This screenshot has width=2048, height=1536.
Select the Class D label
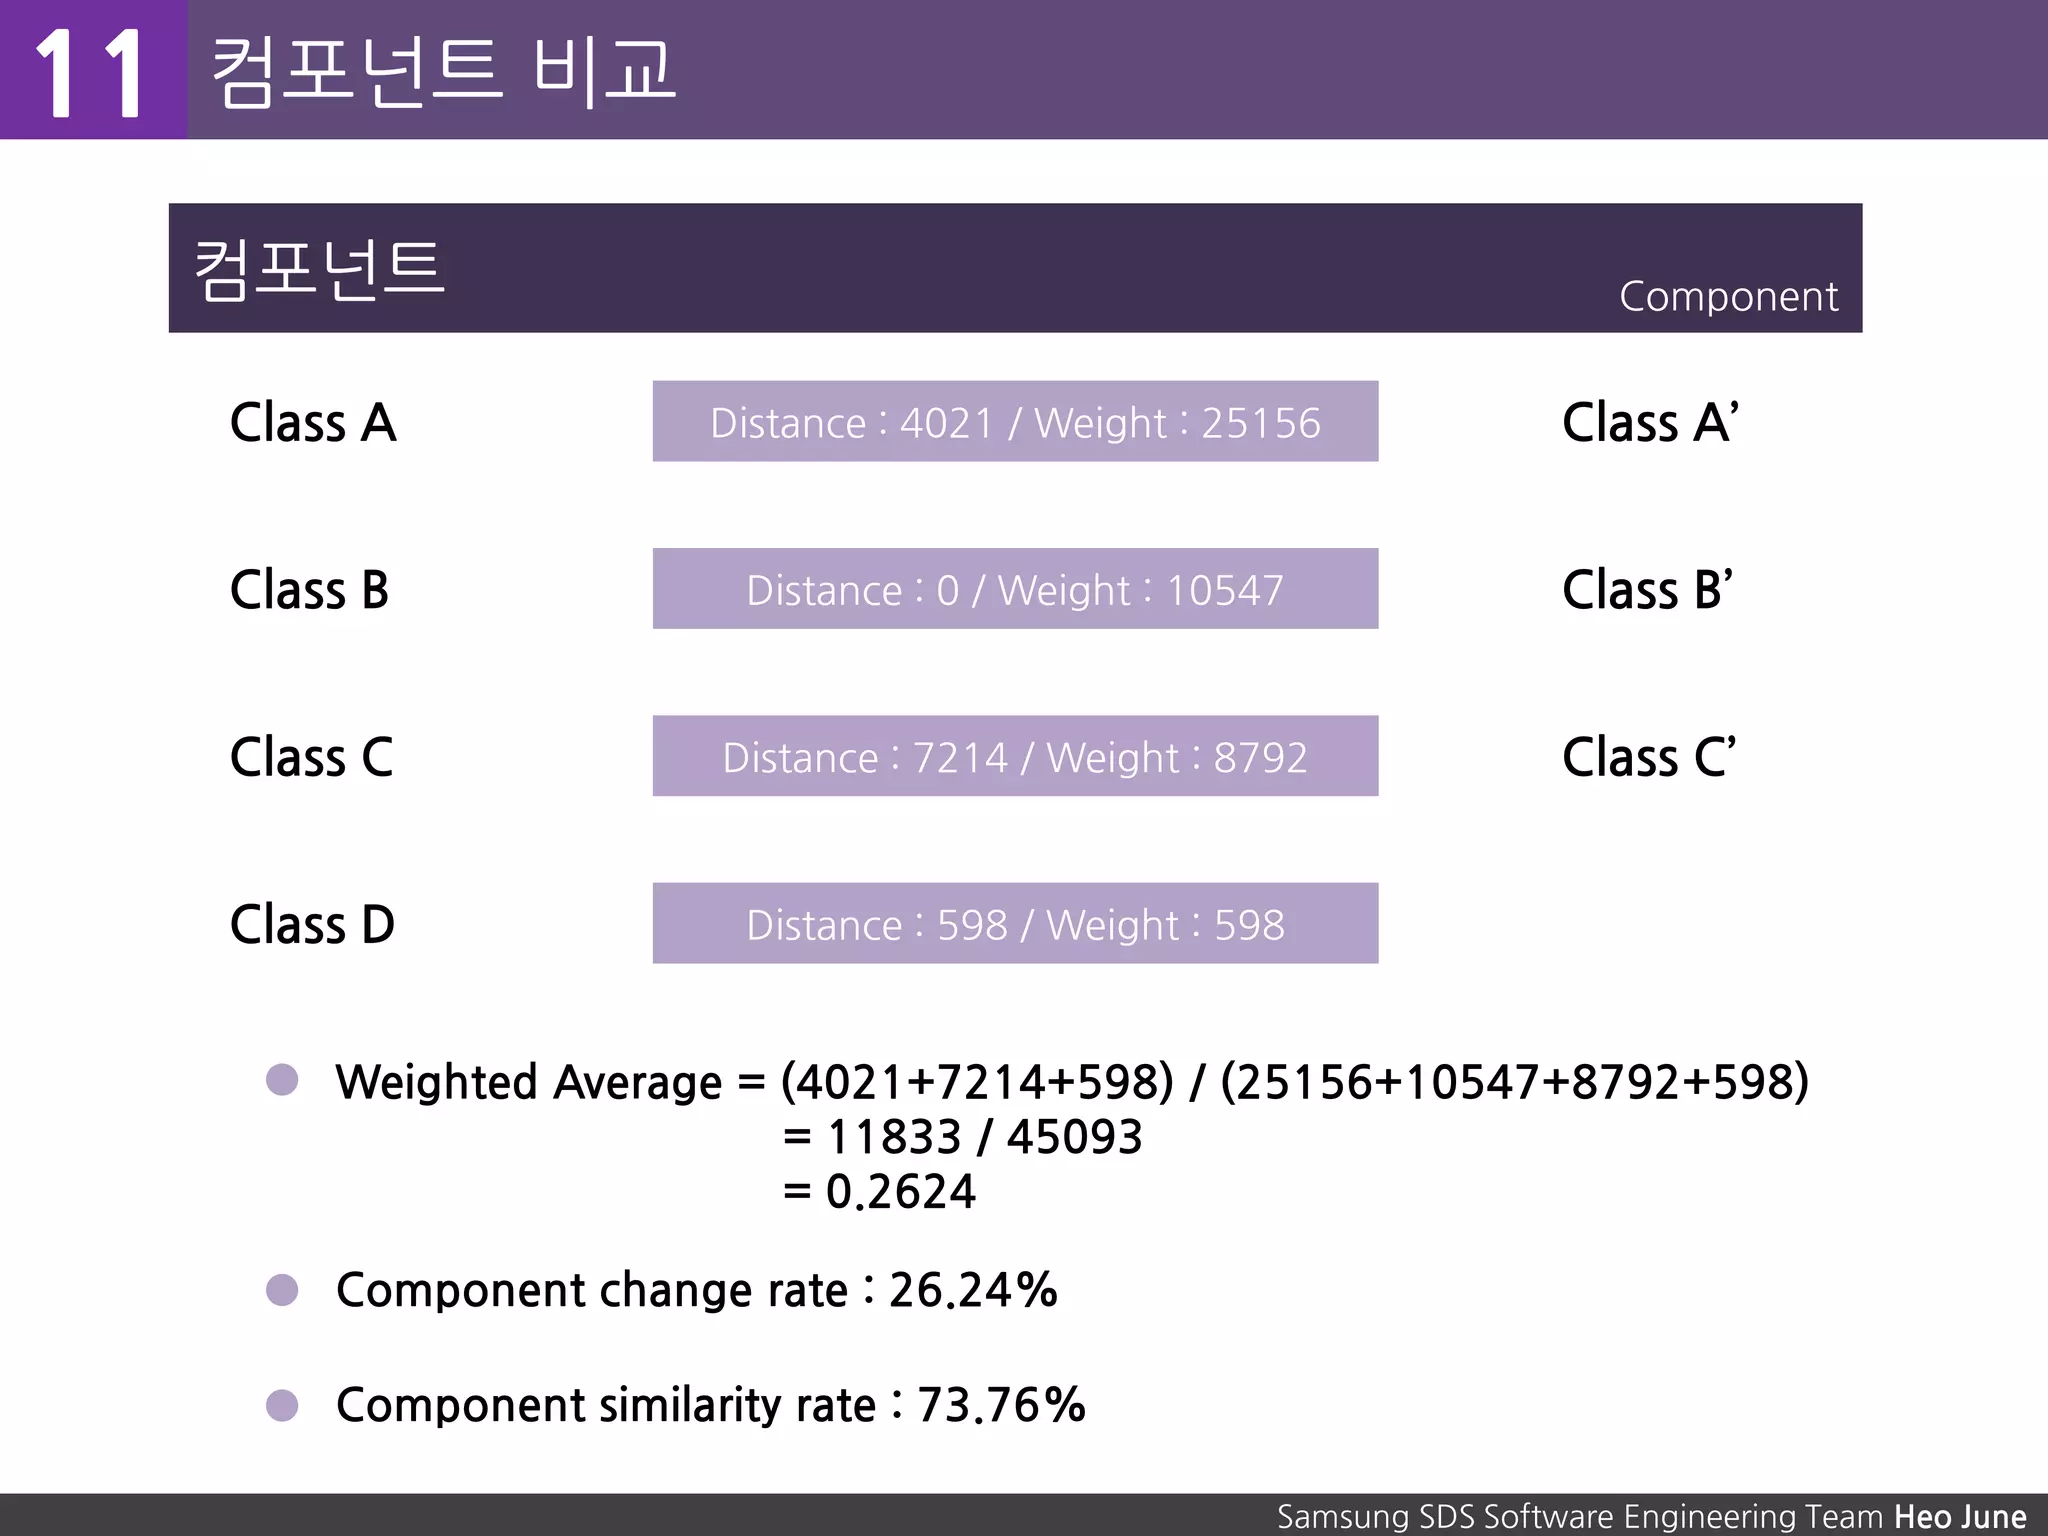(312, 923)
